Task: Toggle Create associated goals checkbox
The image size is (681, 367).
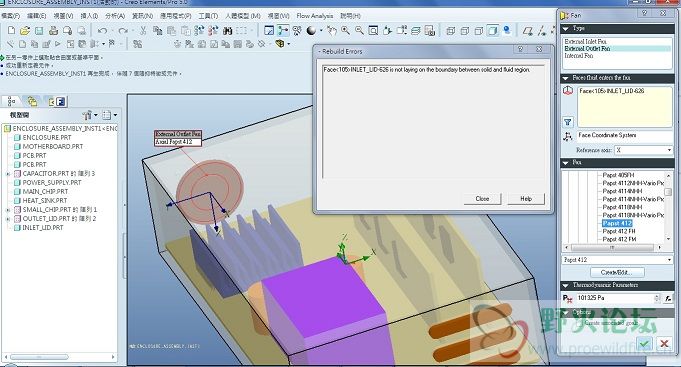Action: [579, 323]
